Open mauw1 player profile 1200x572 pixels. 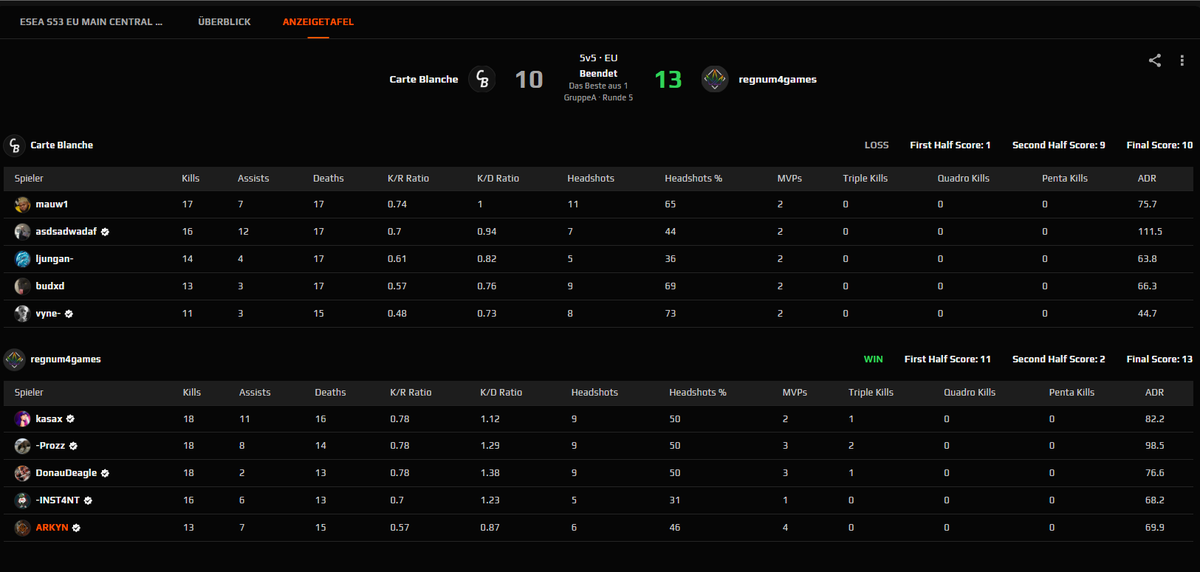(x=52, y=204)
